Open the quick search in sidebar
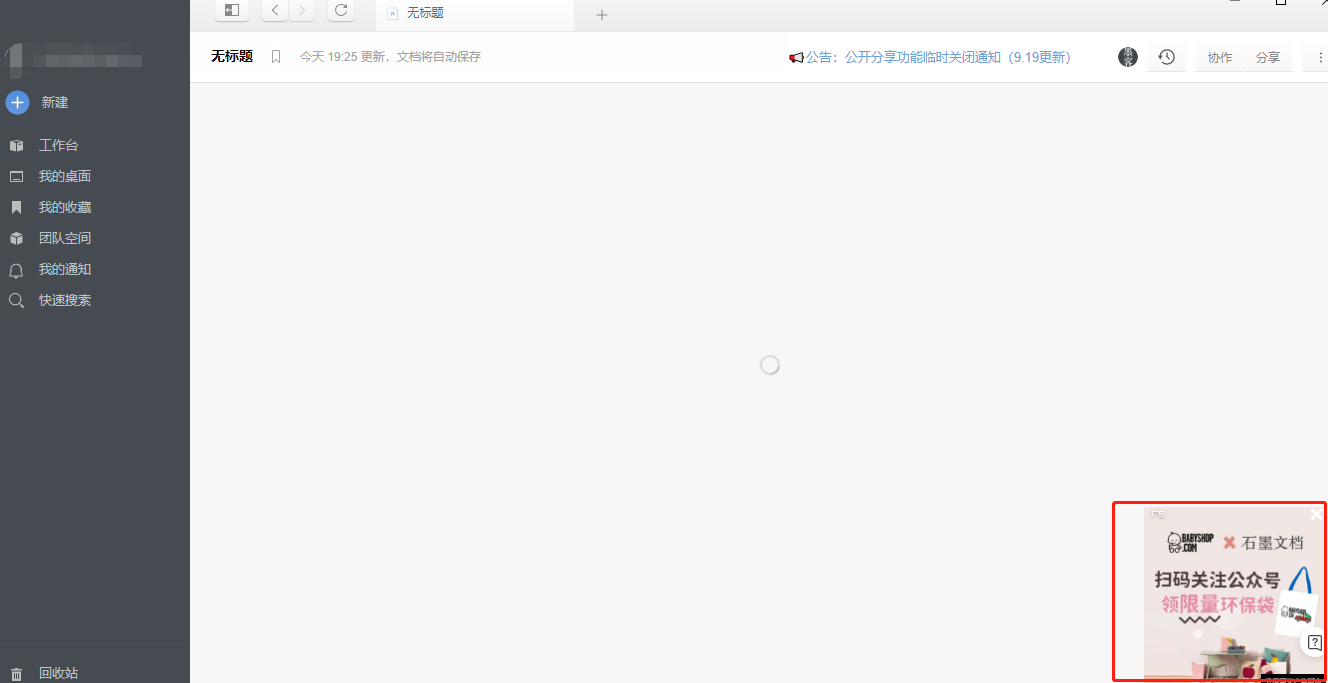The height and width of the screenshot is (683, 1328). [66, 299]
